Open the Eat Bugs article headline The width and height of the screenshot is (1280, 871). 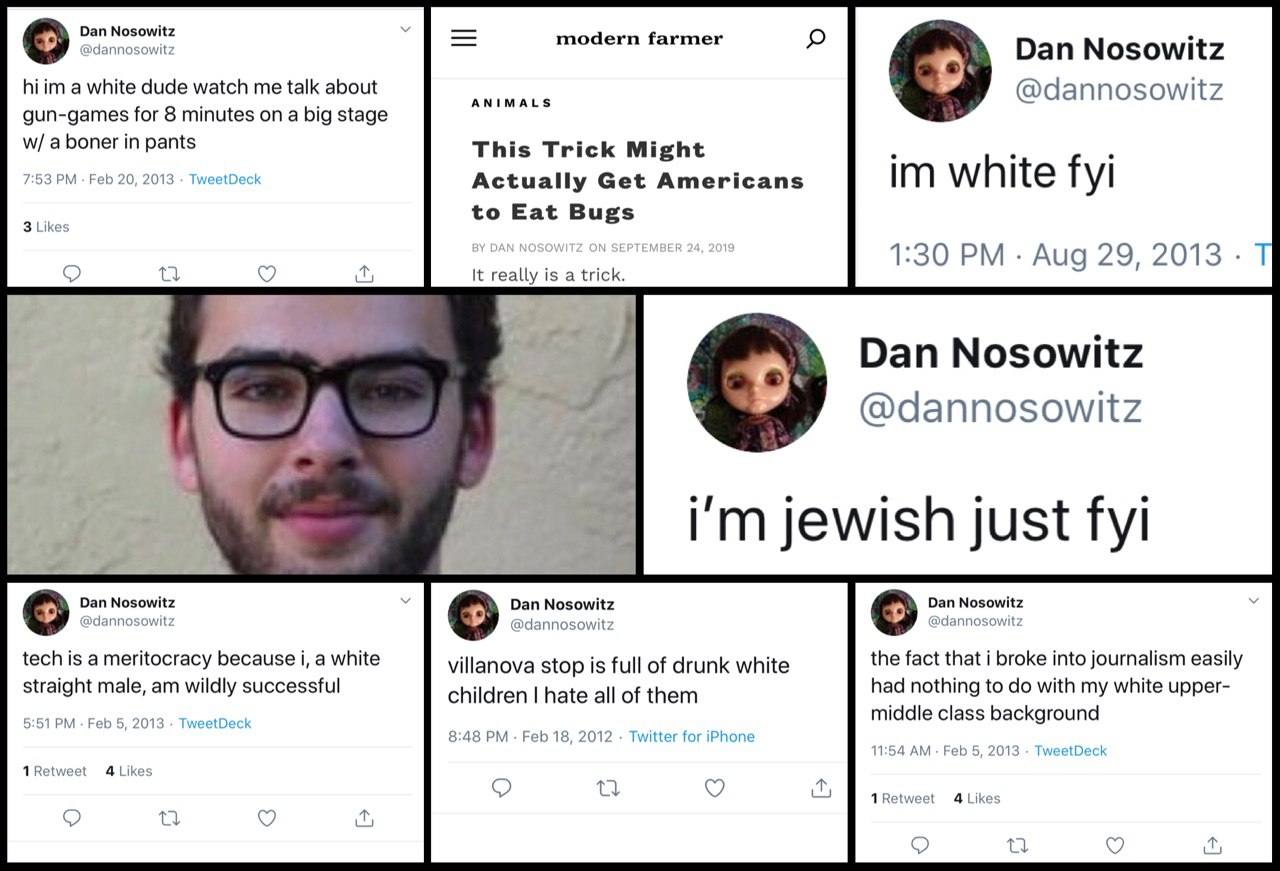638,181
